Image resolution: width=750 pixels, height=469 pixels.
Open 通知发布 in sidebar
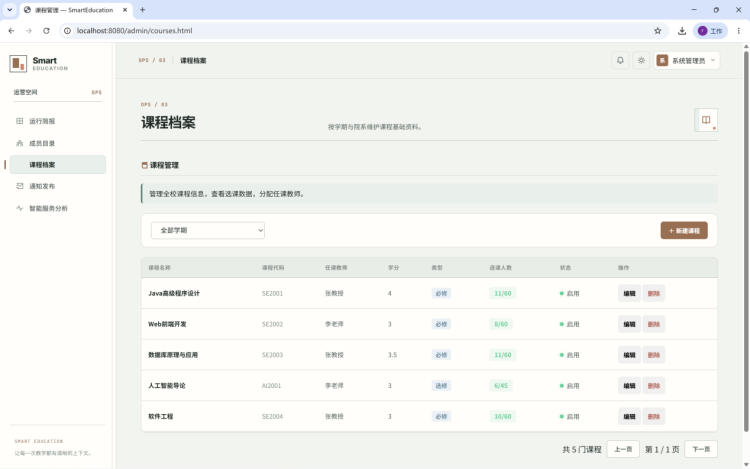coord(57,186)
